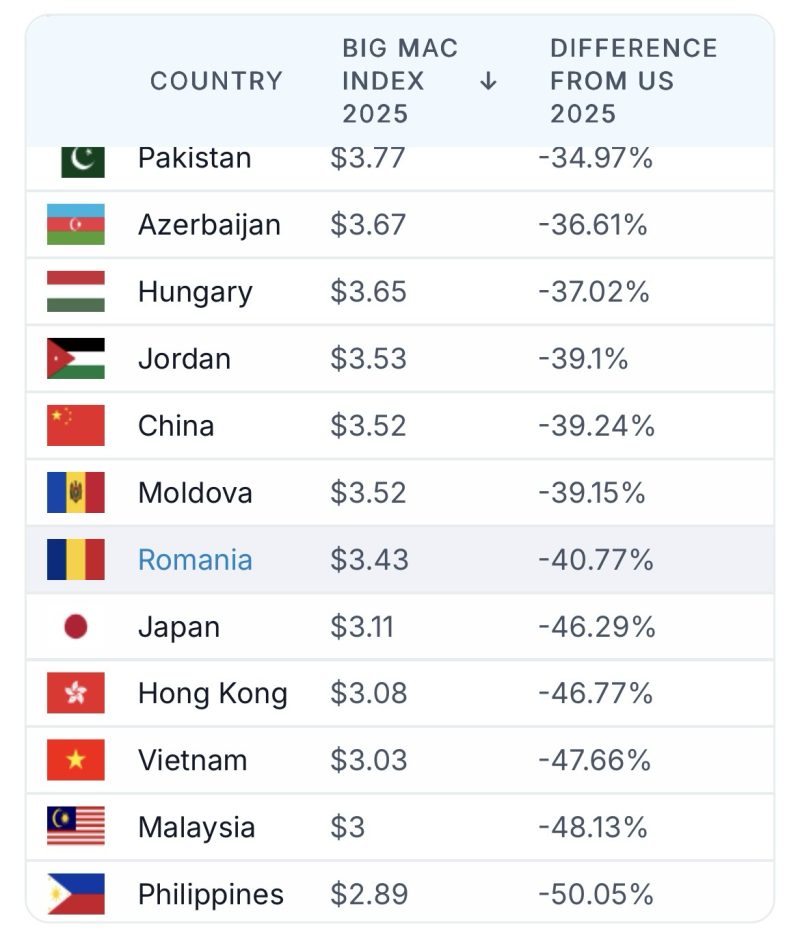Click the Pakistan flag icon
Image resolution: width=800 pixels, height=933 pixels.
tap(83, 162)
